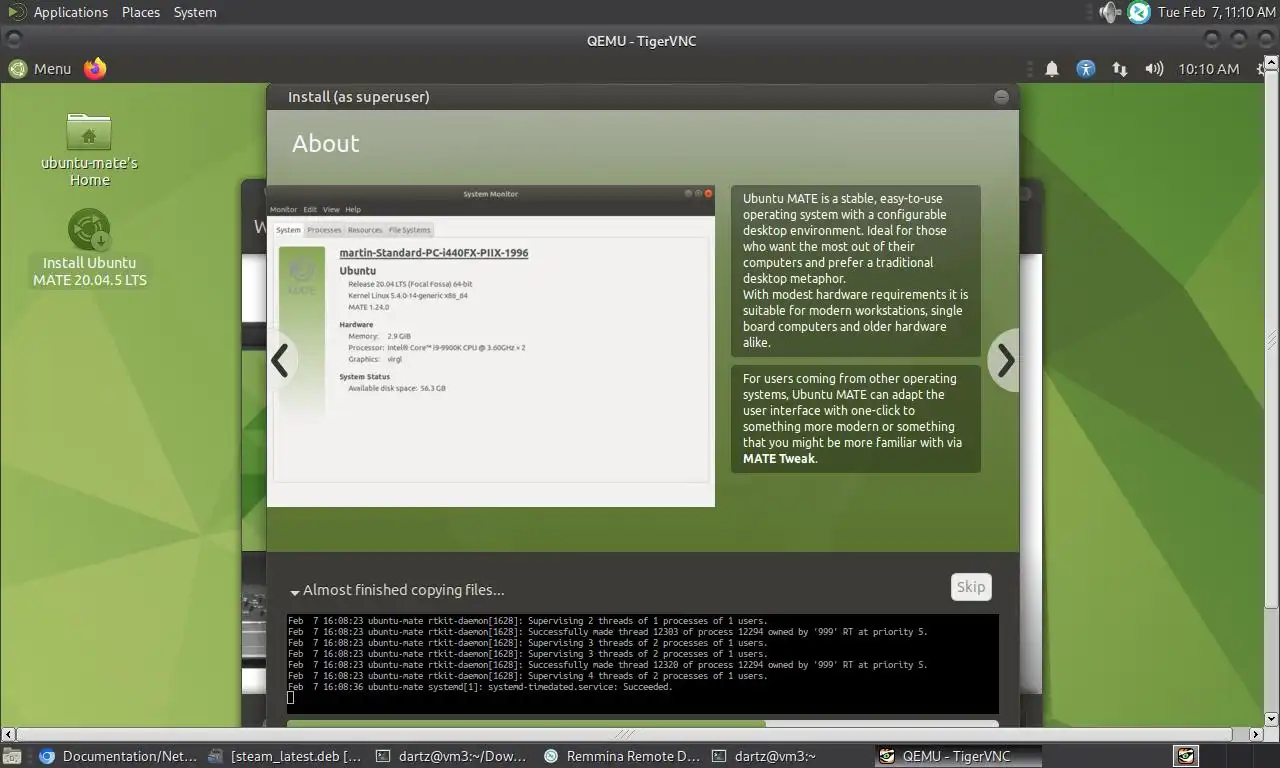Click the Install (as superuser) title bar
This screenshot has height=768, width=1280.
(642, 97)
